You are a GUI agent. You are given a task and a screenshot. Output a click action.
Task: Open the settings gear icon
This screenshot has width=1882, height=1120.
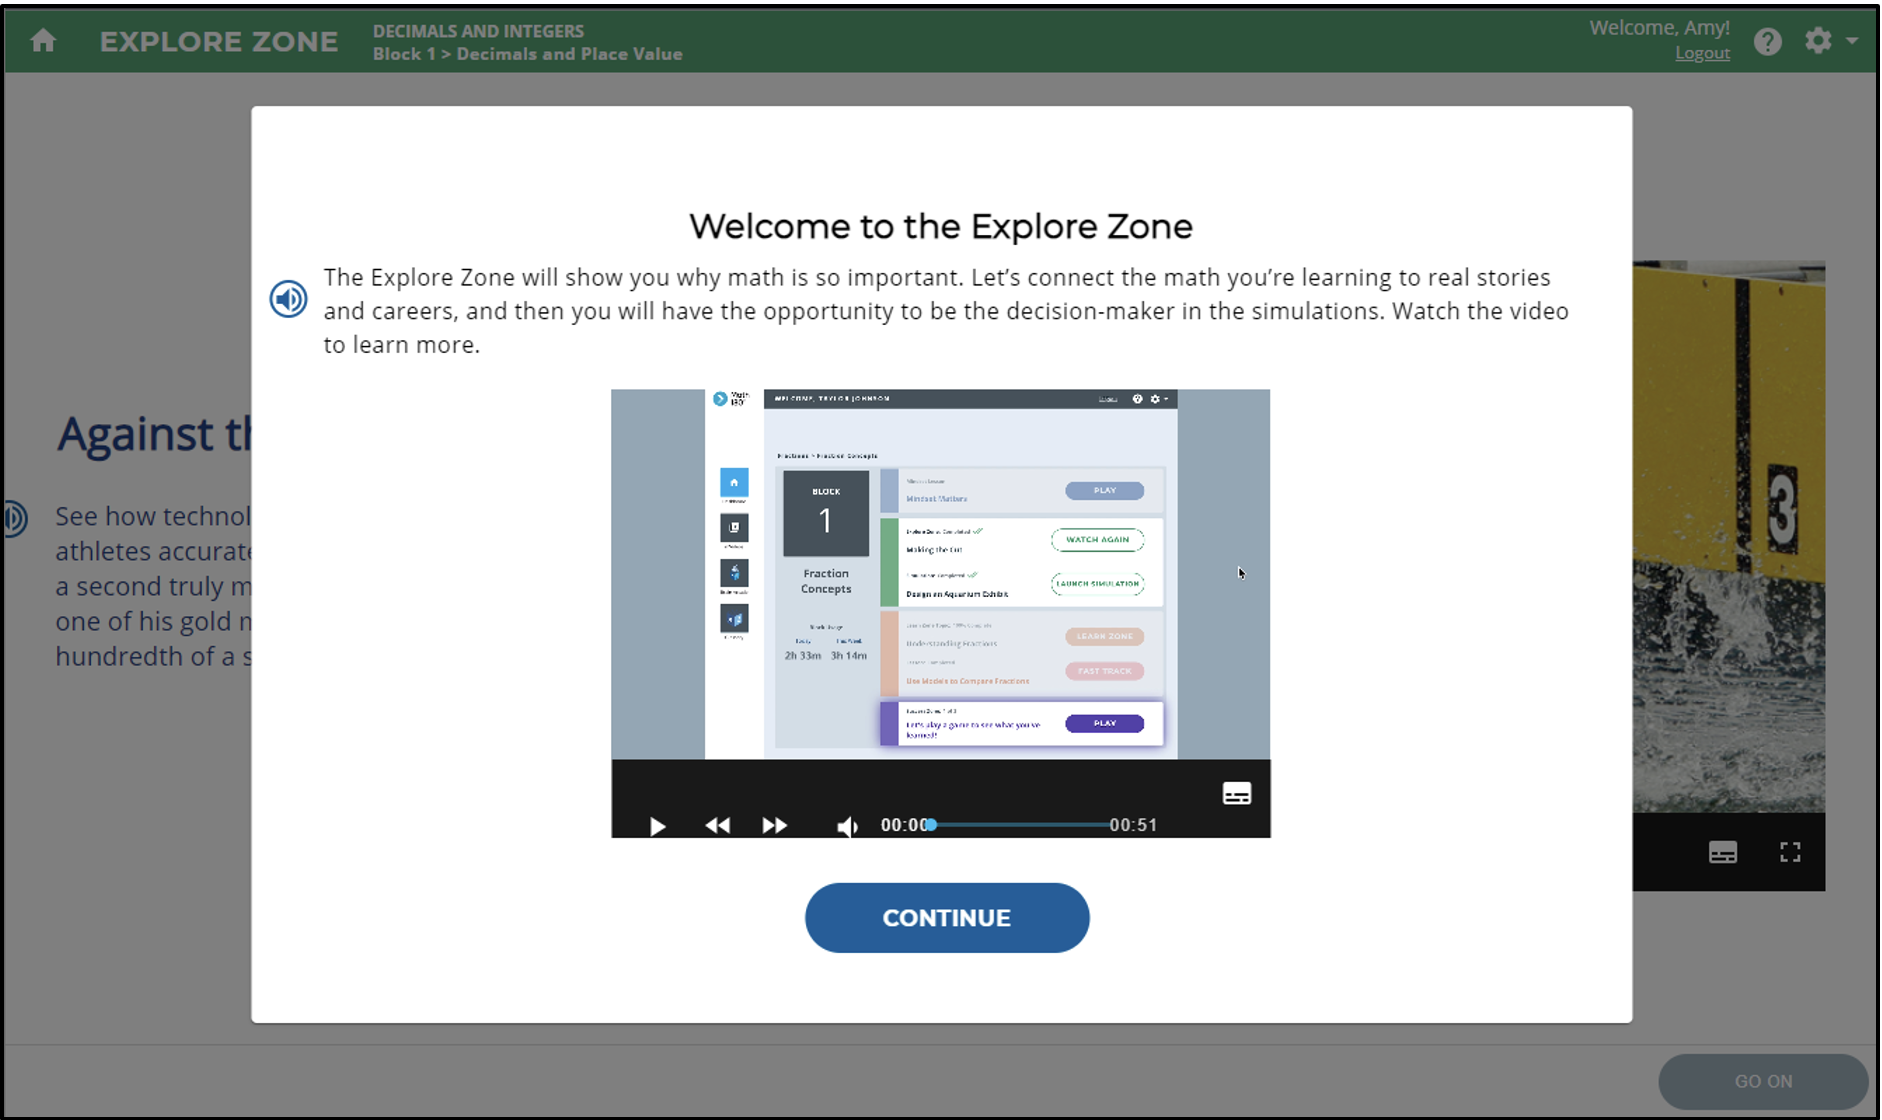pos(1818,40)
